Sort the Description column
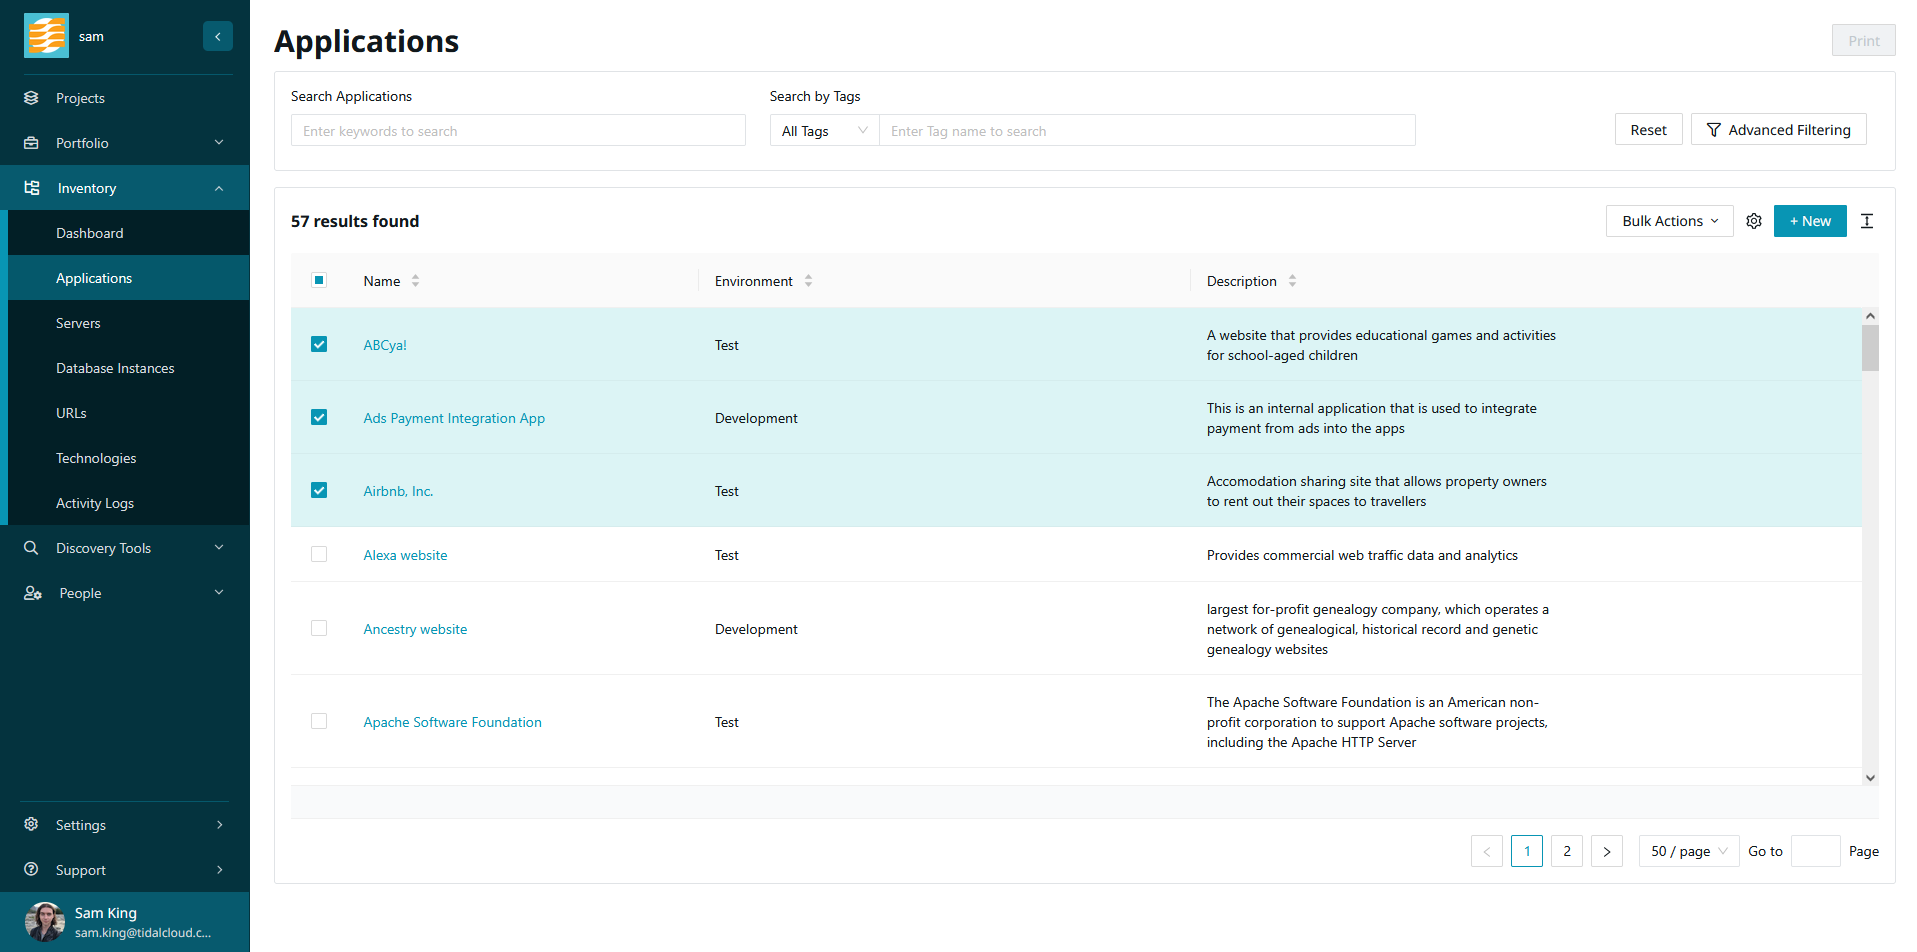Screen dimensions: 1917x952 pos(1292,281)
